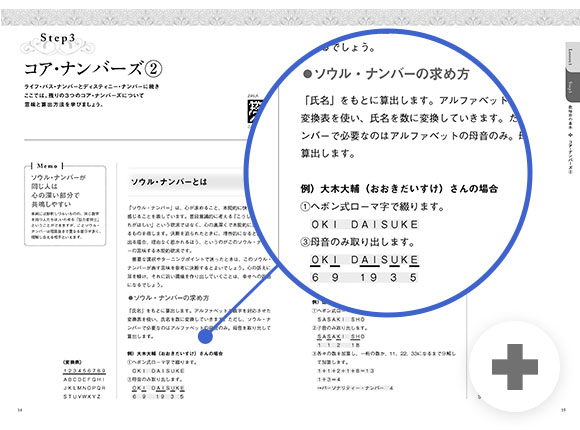The image size is (580, 430).
Task: Click the decorative lace banner at top
Action: (290, 18)
